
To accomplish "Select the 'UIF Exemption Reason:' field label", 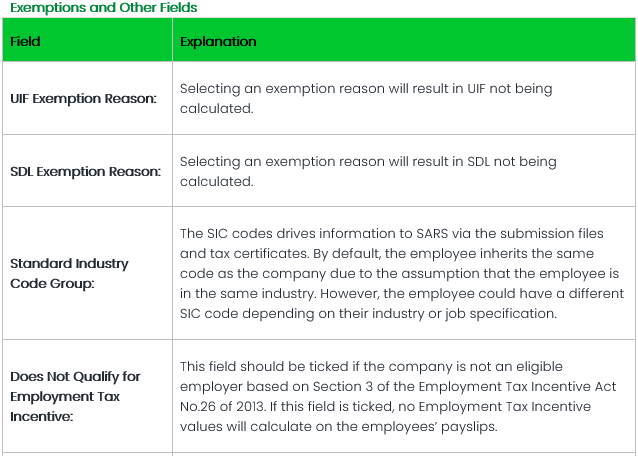I will [x=85, y=99].
